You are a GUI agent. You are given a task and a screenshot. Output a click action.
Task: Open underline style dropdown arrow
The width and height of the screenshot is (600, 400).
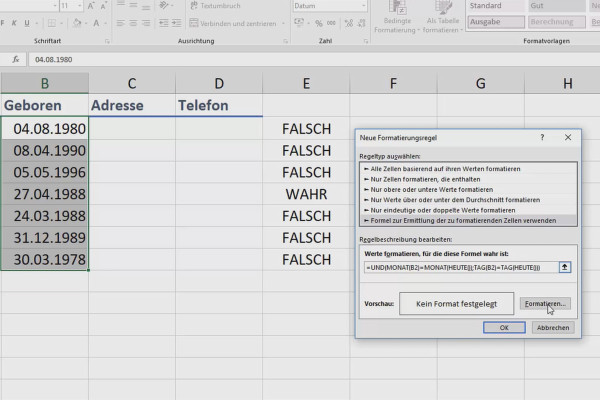point(36,23)
